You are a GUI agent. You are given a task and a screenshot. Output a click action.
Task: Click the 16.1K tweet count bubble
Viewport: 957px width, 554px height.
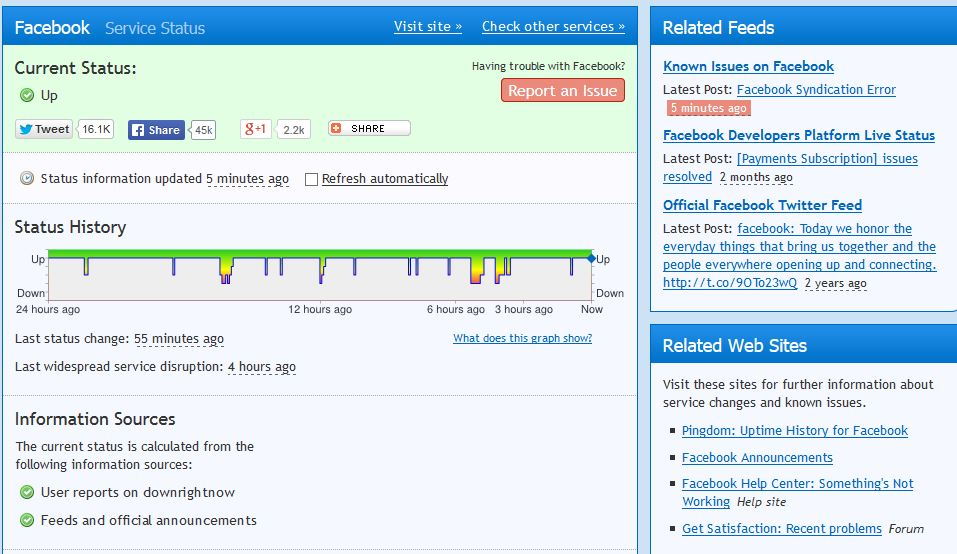[x=96, y=129]
